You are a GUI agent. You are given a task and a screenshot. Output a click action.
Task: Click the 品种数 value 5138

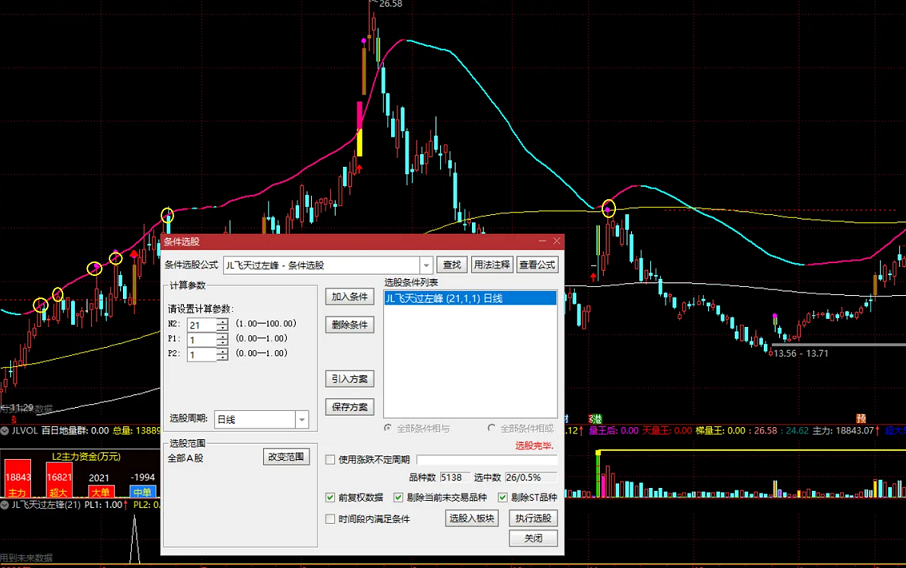454,477
